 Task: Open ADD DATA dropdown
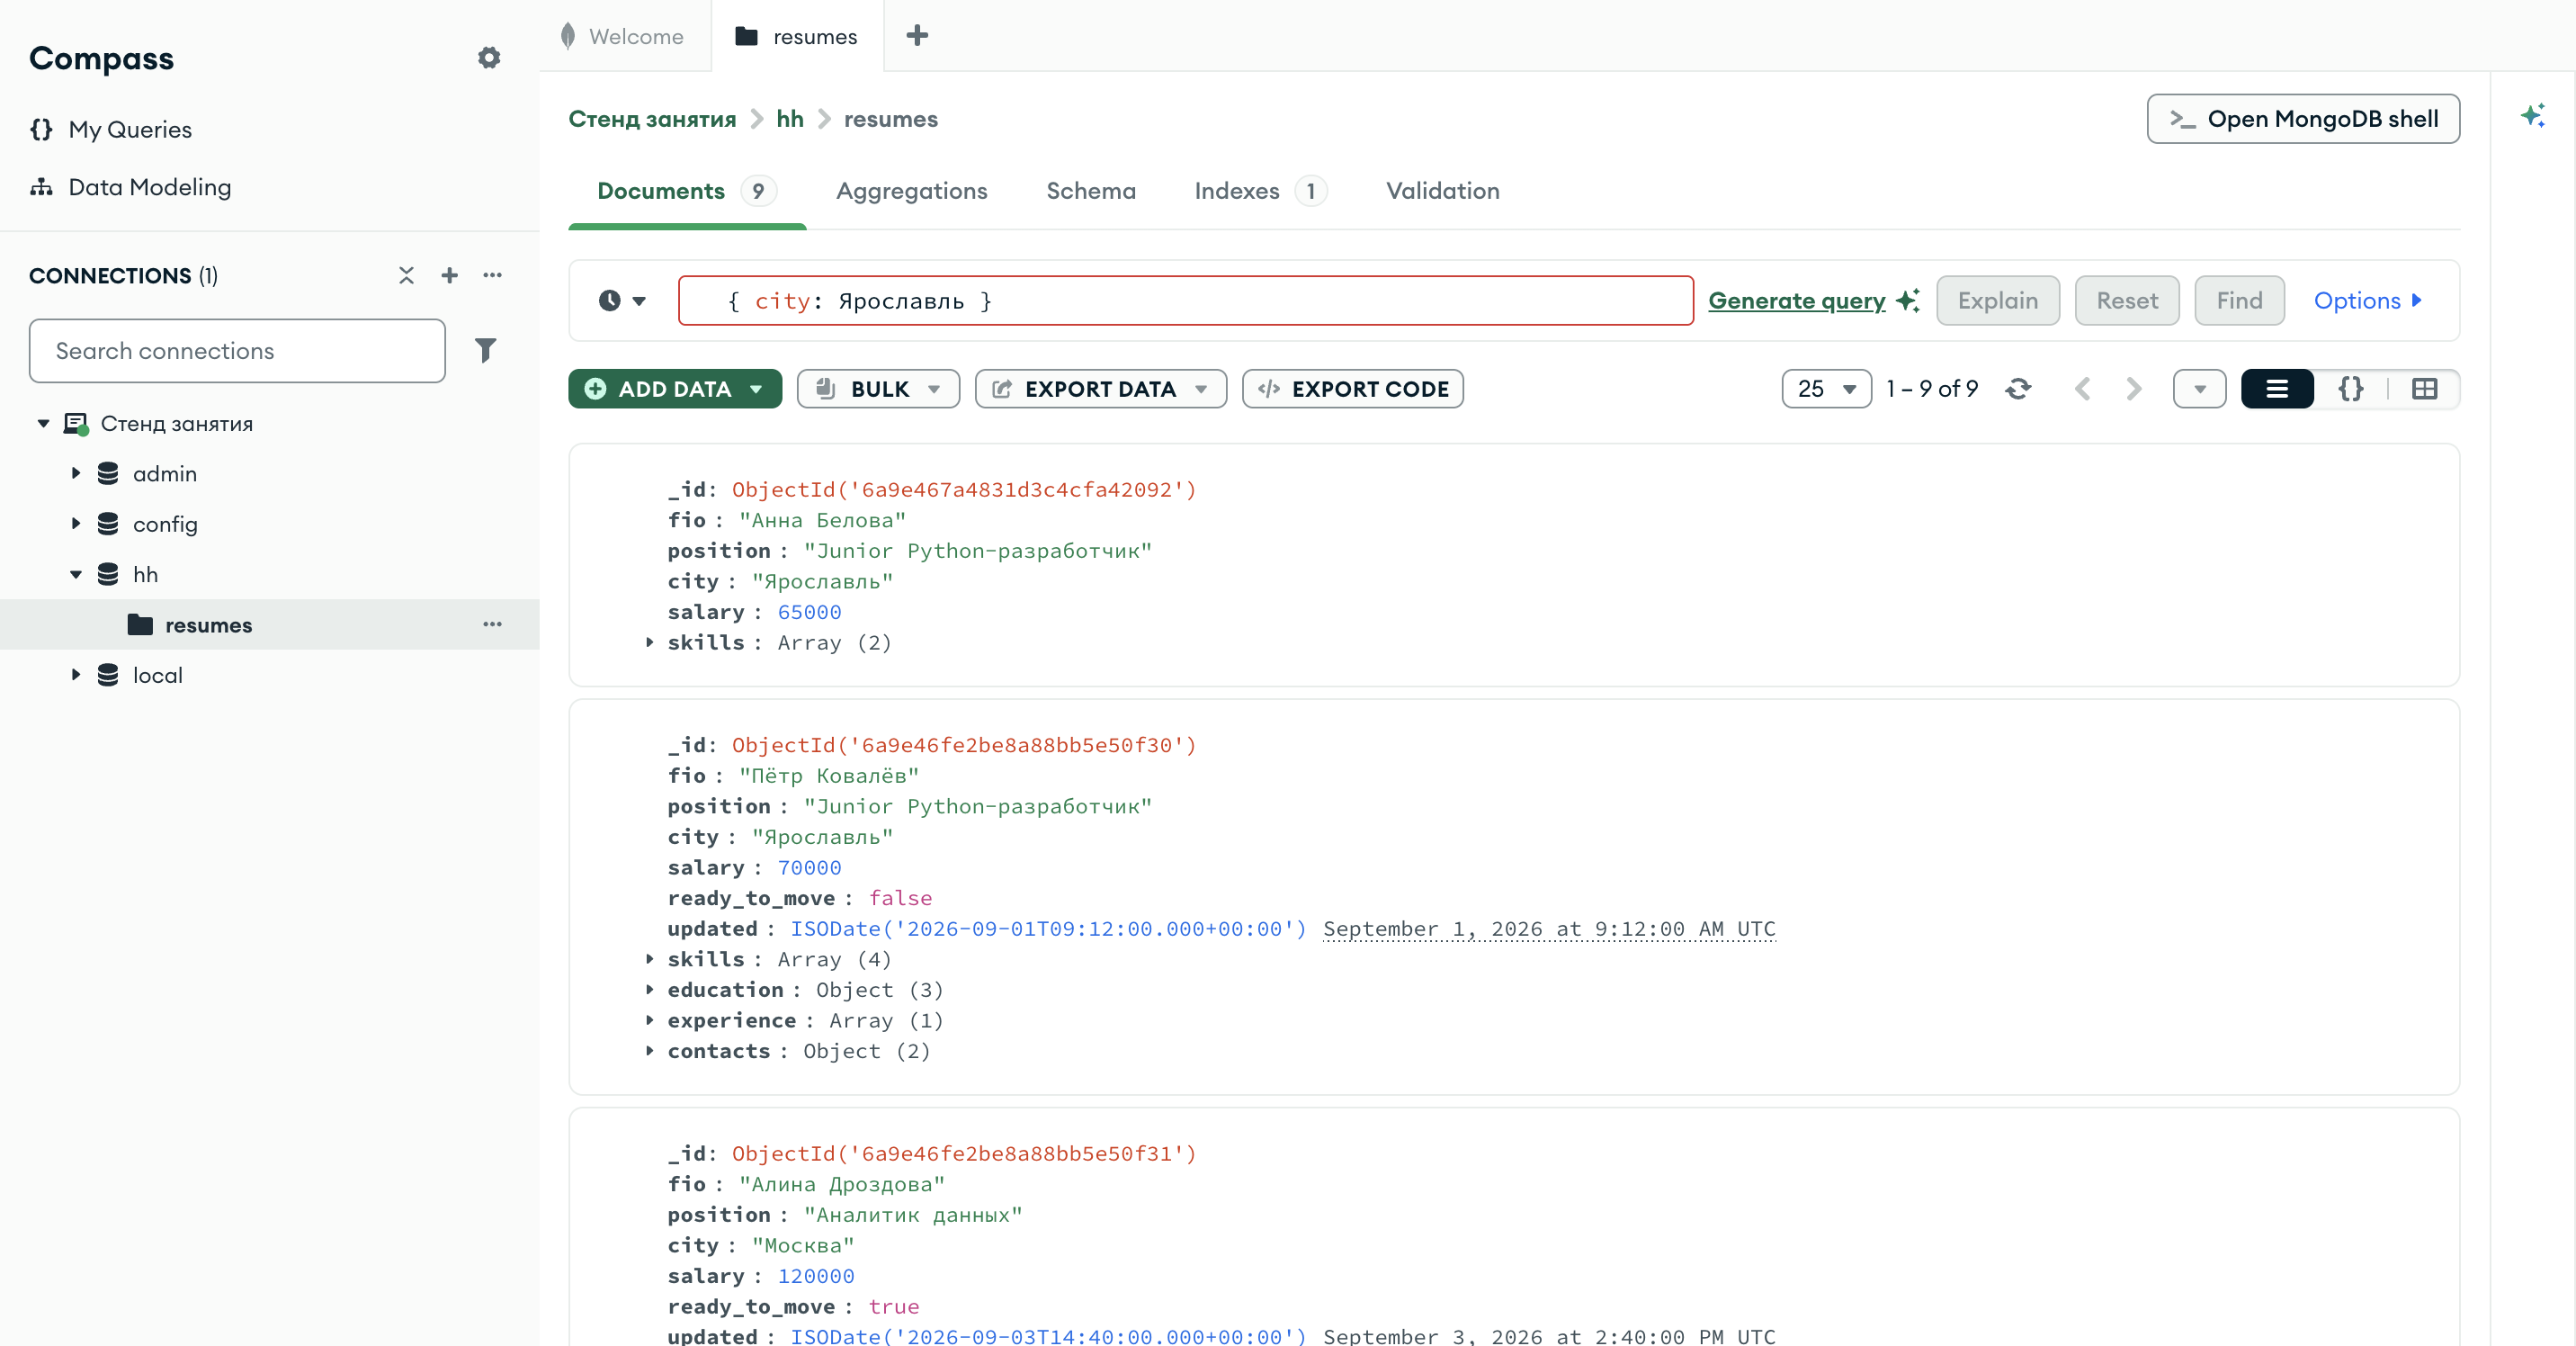pyautogui.click(x=675, y=388)
